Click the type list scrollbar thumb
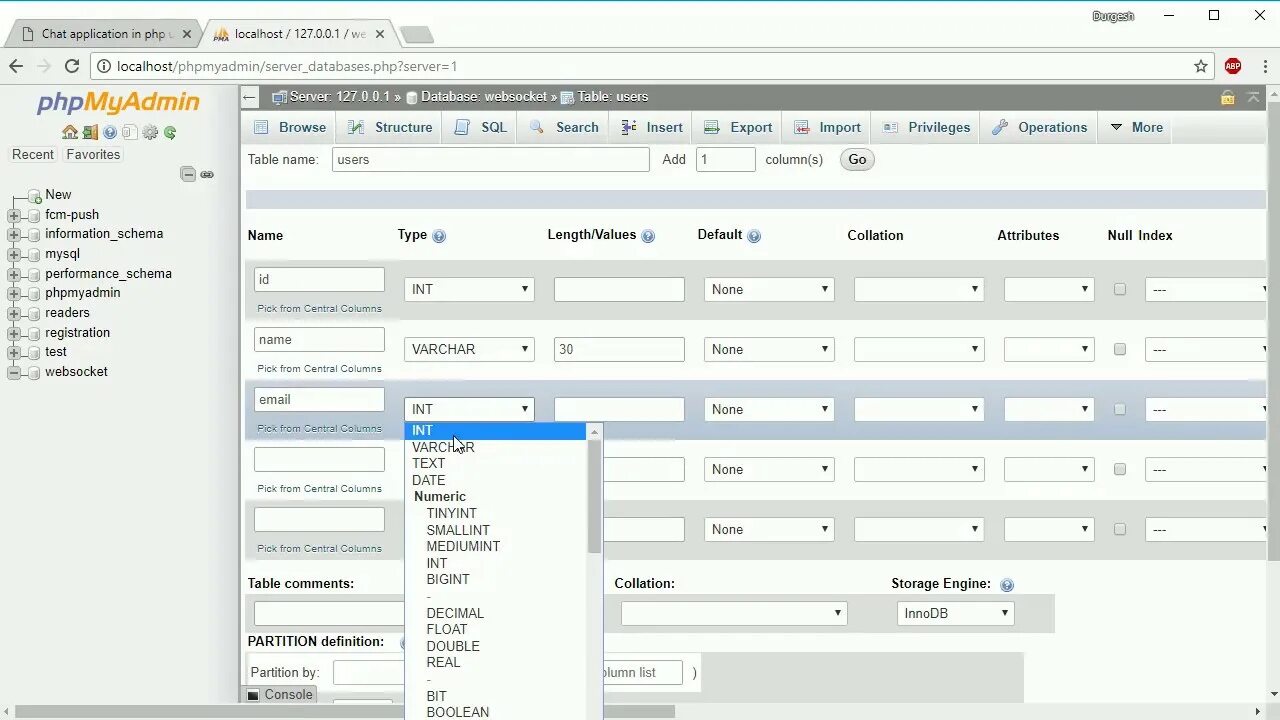Screen dimensions: 1280x720 point(594,496)
